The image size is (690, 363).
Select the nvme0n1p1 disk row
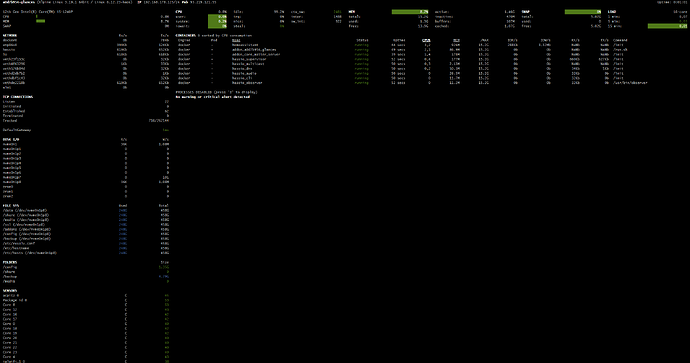click(86, 149)
